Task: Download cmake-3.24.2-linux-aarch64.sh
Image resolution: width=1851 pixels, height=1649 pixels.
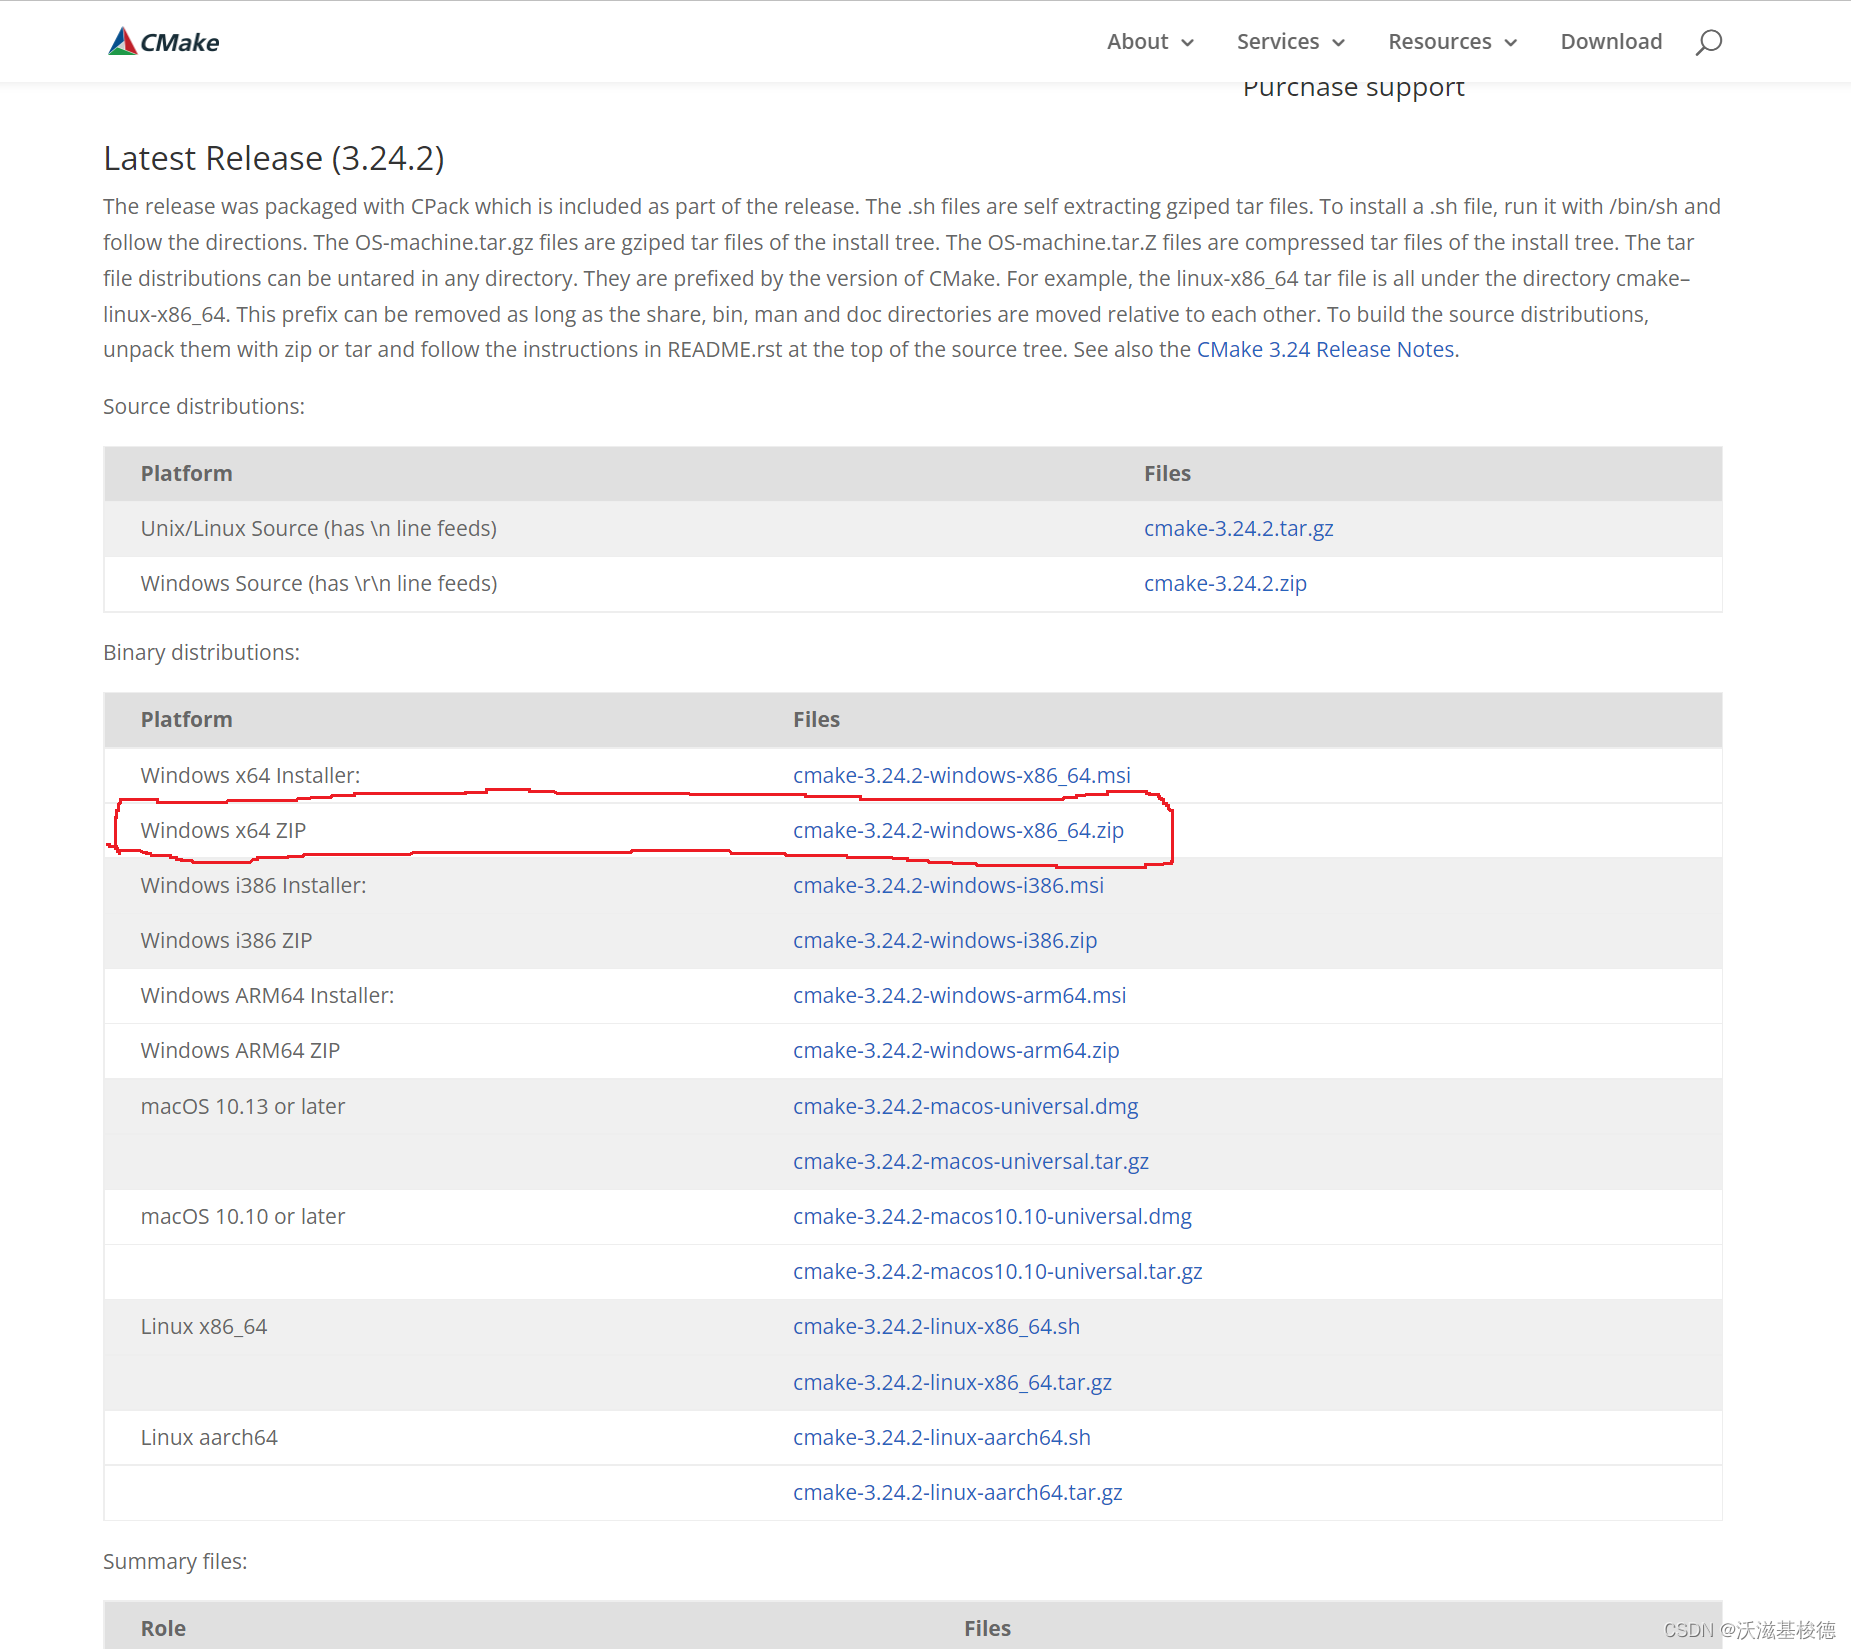Action: click(x=941, y=1438)
